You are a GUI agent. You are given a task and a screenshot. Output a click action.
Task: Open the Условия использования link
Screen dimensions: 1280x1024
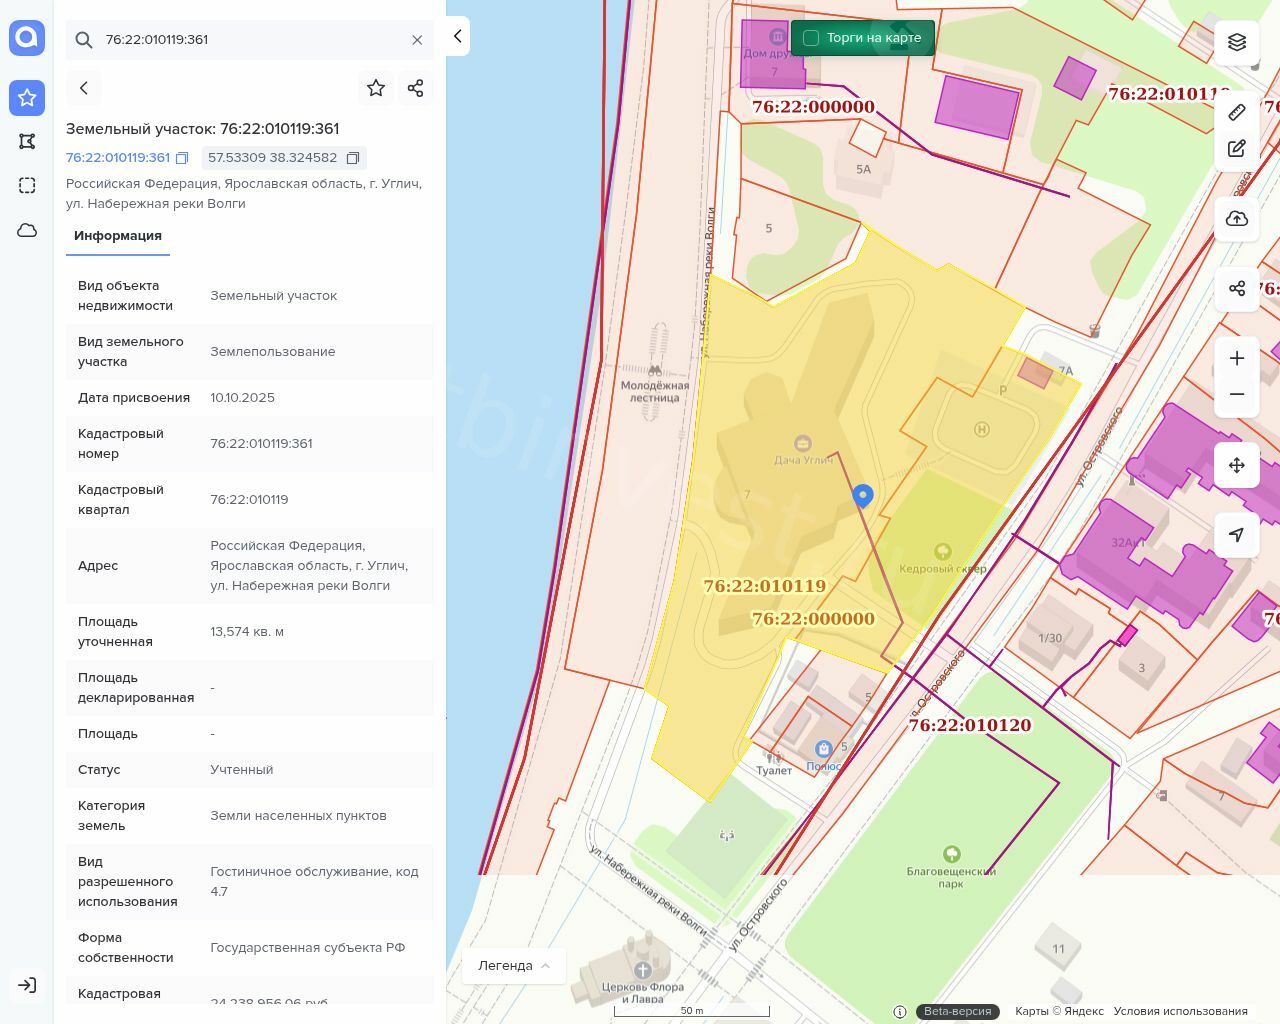[1180, 1011]
